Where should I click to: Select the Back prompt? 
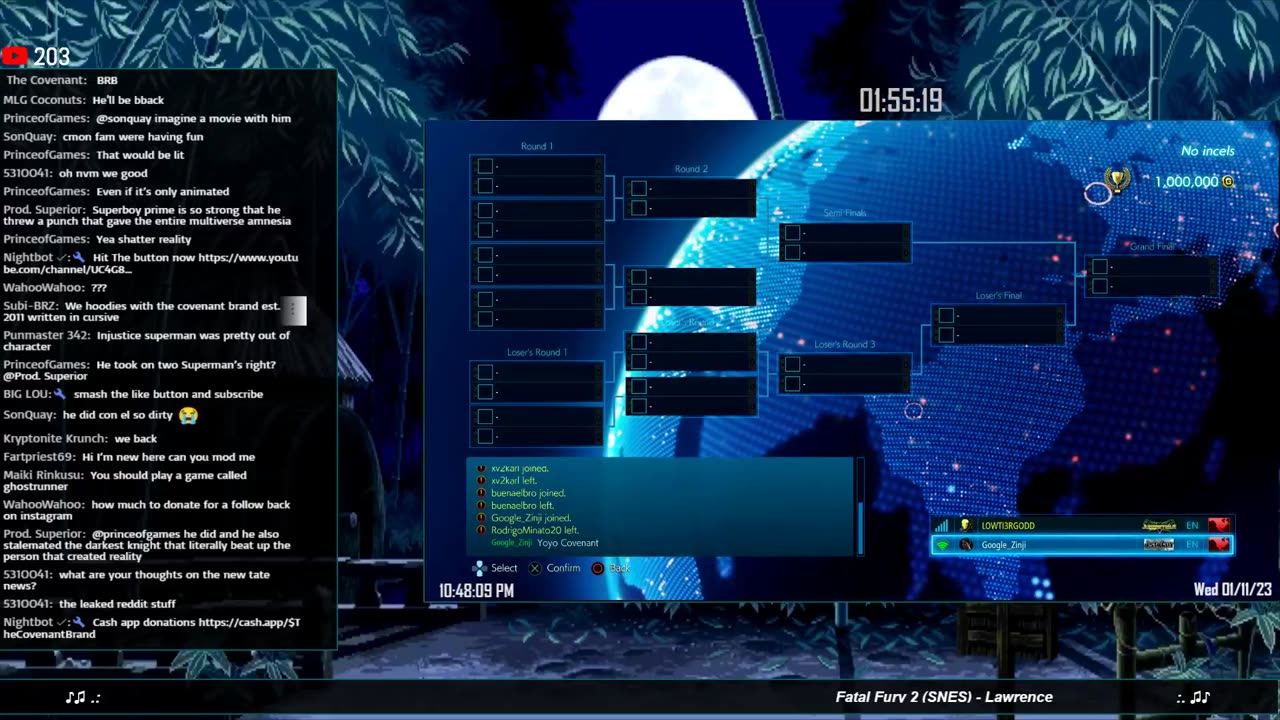click(x=611, y=568)
